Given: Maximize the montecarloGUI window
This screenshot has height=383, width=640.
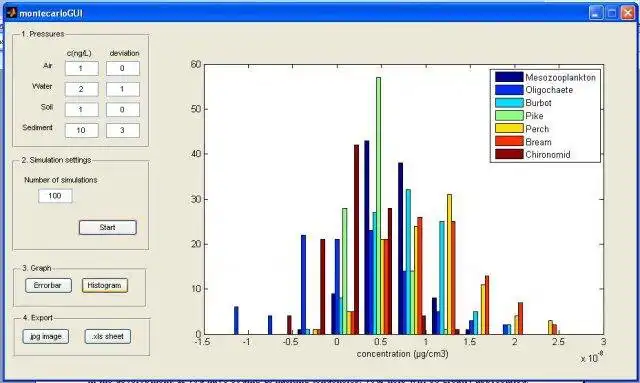Looking at the screenshot, I should point(612,13).
